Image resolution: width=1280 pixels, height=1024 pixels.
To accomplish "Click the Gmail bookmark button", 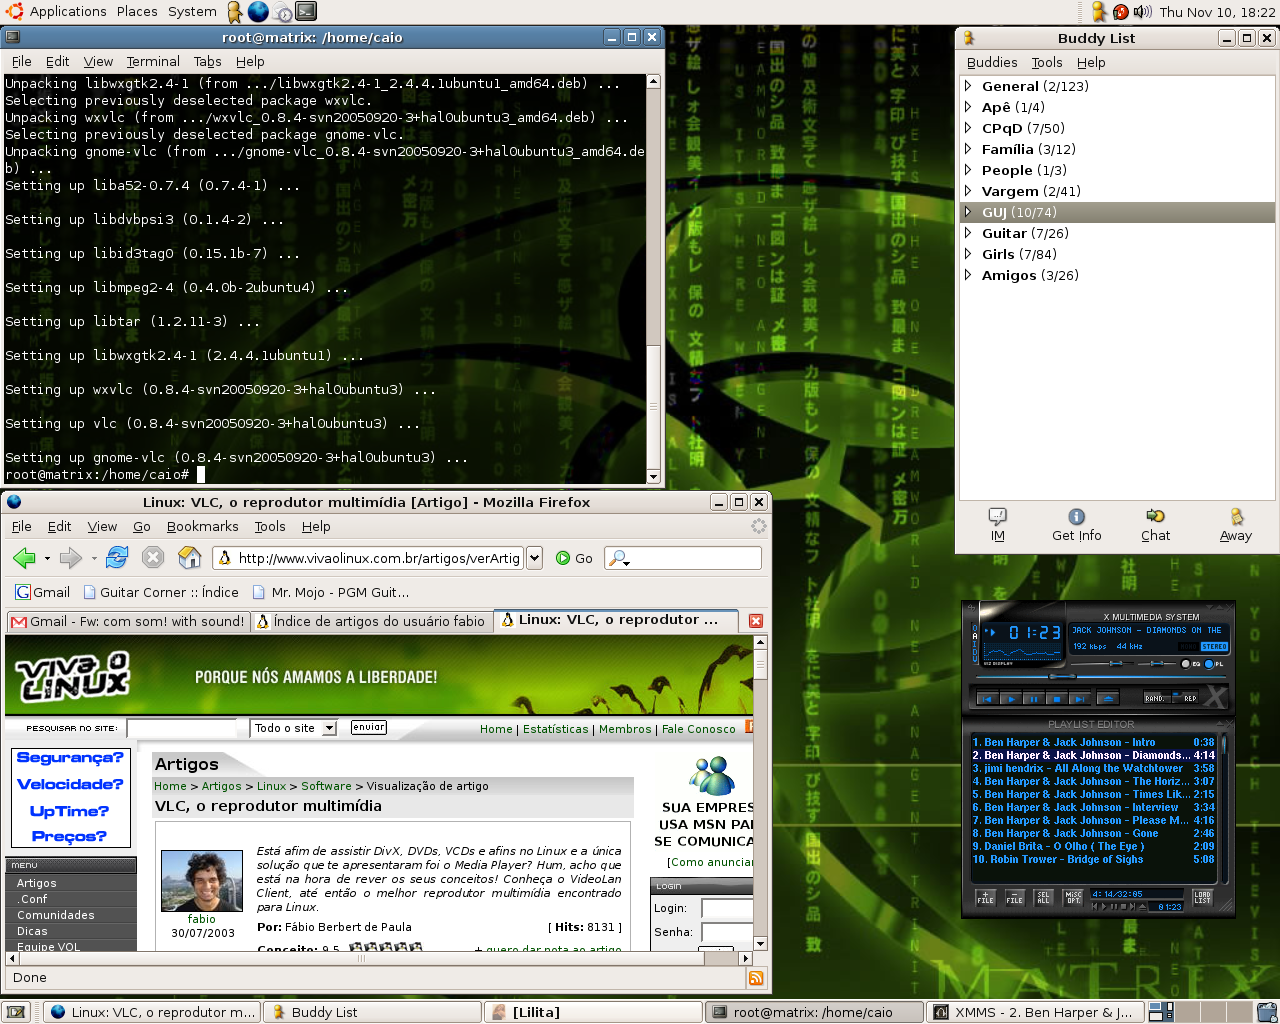I will pos(42,592).
